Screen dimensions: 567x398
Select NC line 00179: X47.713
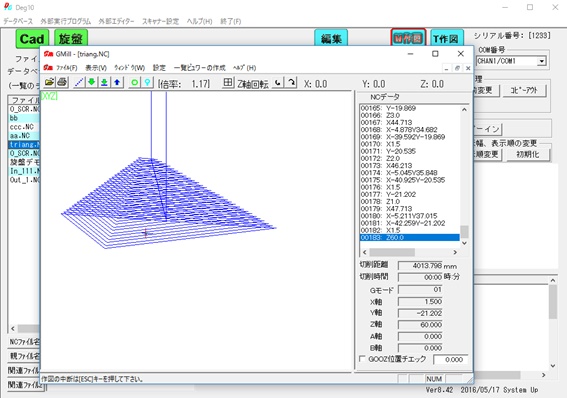(x=410, y=209)
